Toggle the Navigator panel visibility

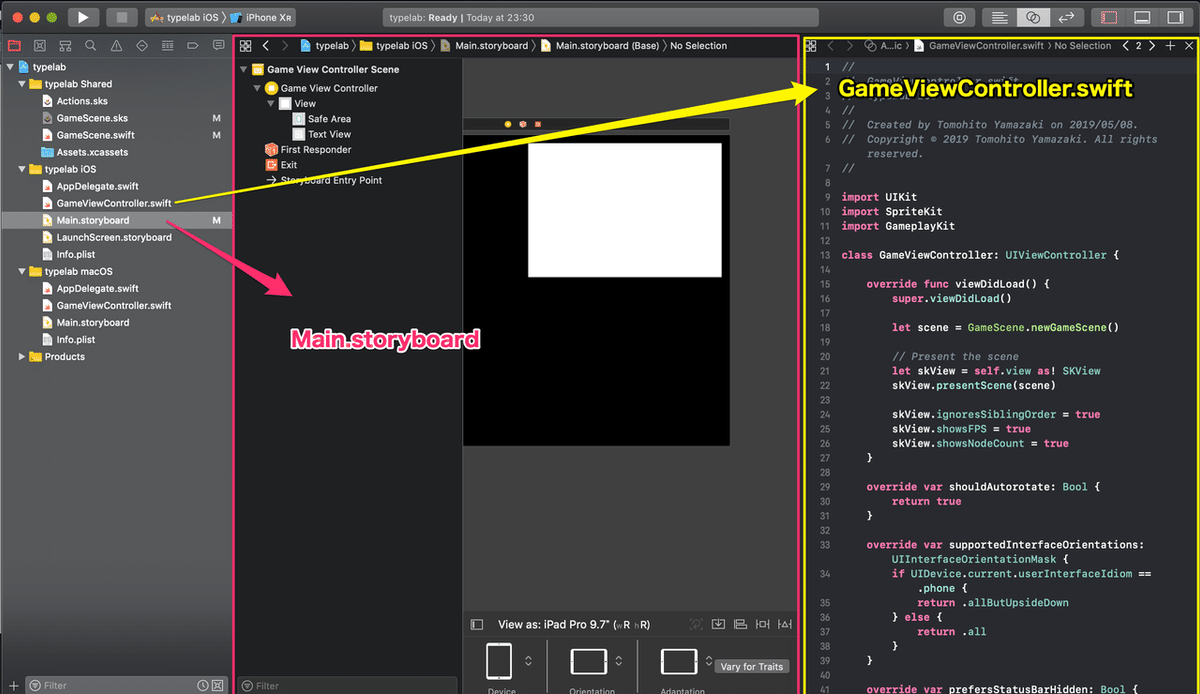[x=1109, y=17]
